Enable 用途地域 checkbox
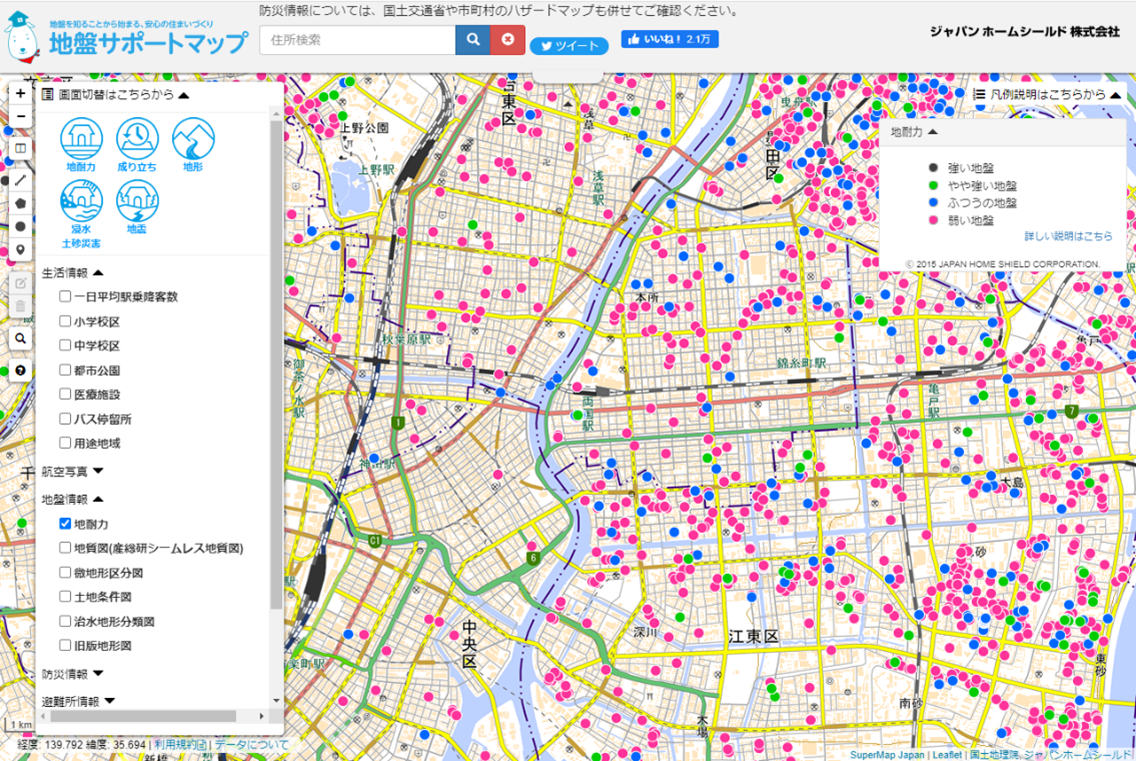Screen dimensions: 1136x761 (x=65, y=443)
